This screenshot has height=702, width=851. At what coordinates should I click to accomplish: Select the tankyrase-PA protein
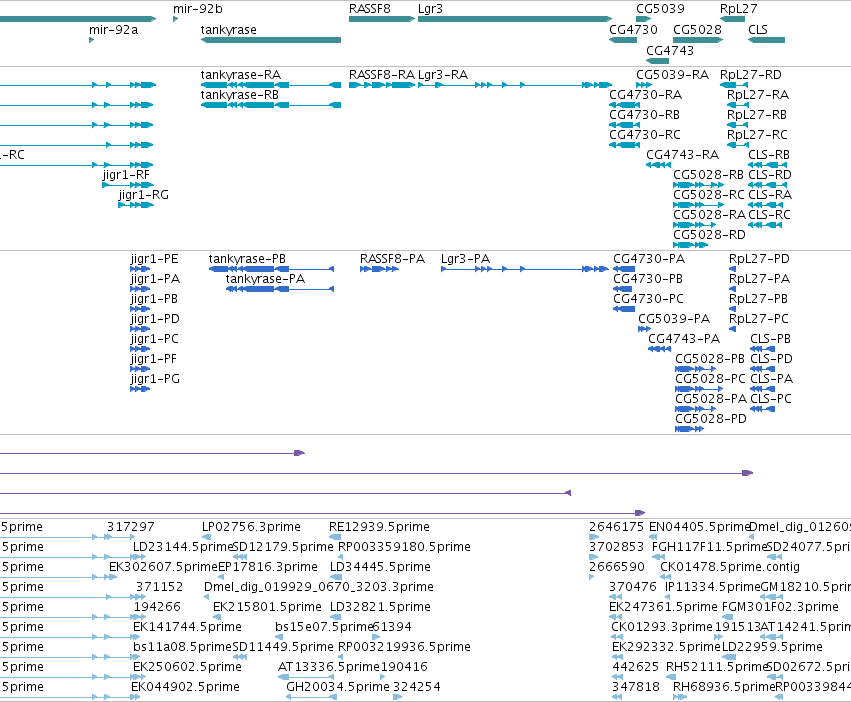pos(280,289)
